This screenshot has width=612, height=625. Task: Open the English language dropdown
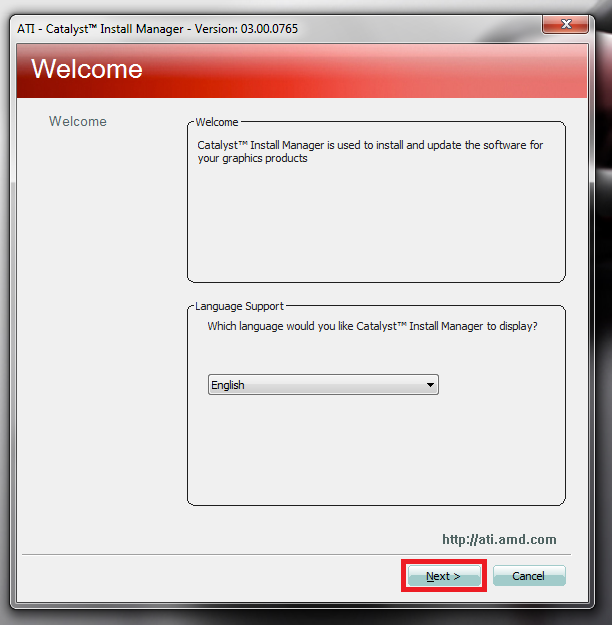tap(323, 385)
